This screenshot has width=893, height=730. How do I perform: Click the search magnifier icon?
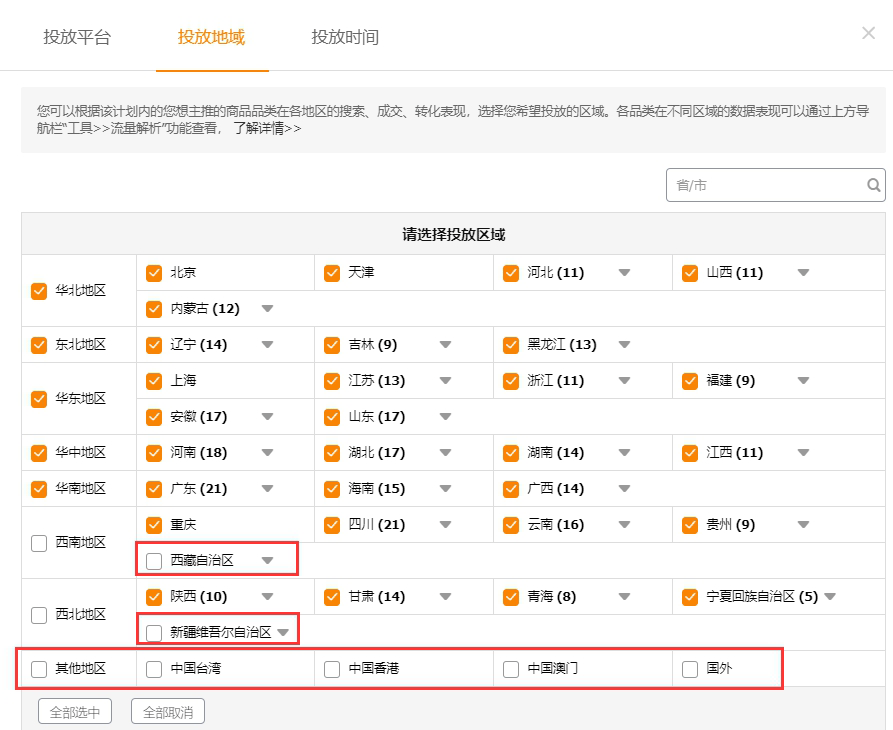pos(874,185)
